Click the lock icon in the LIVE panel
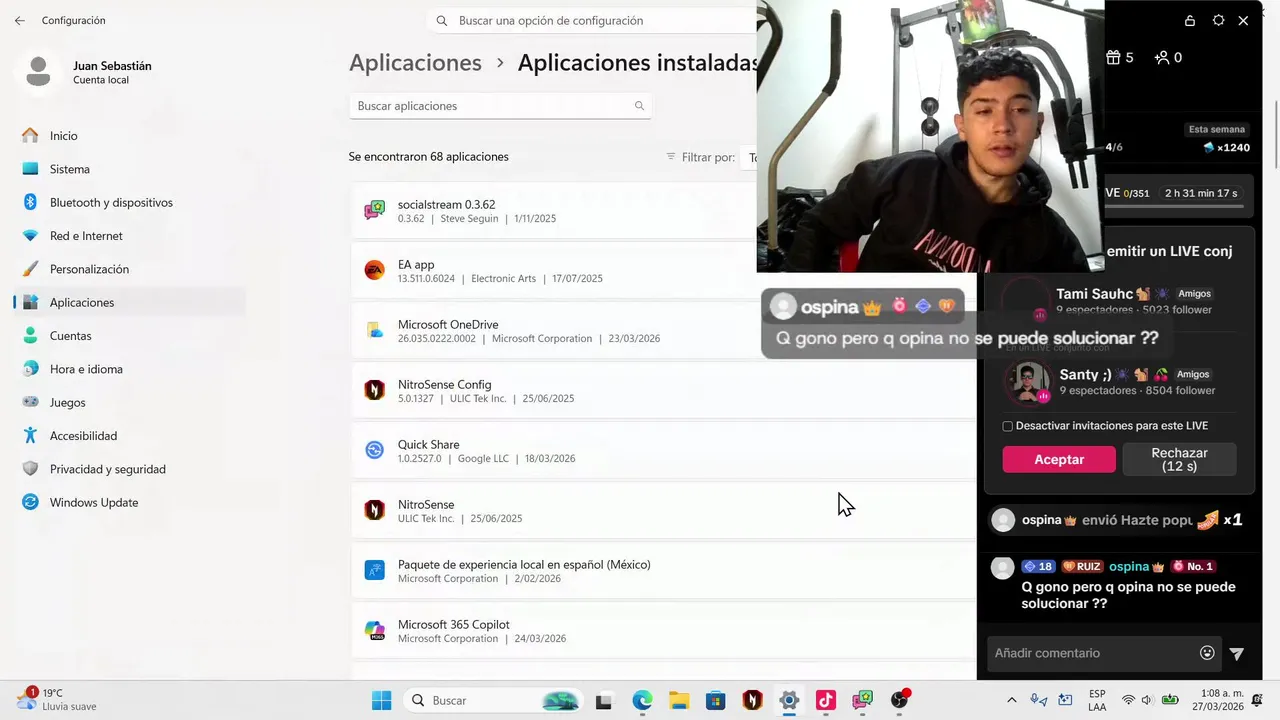 (1190, 20)
